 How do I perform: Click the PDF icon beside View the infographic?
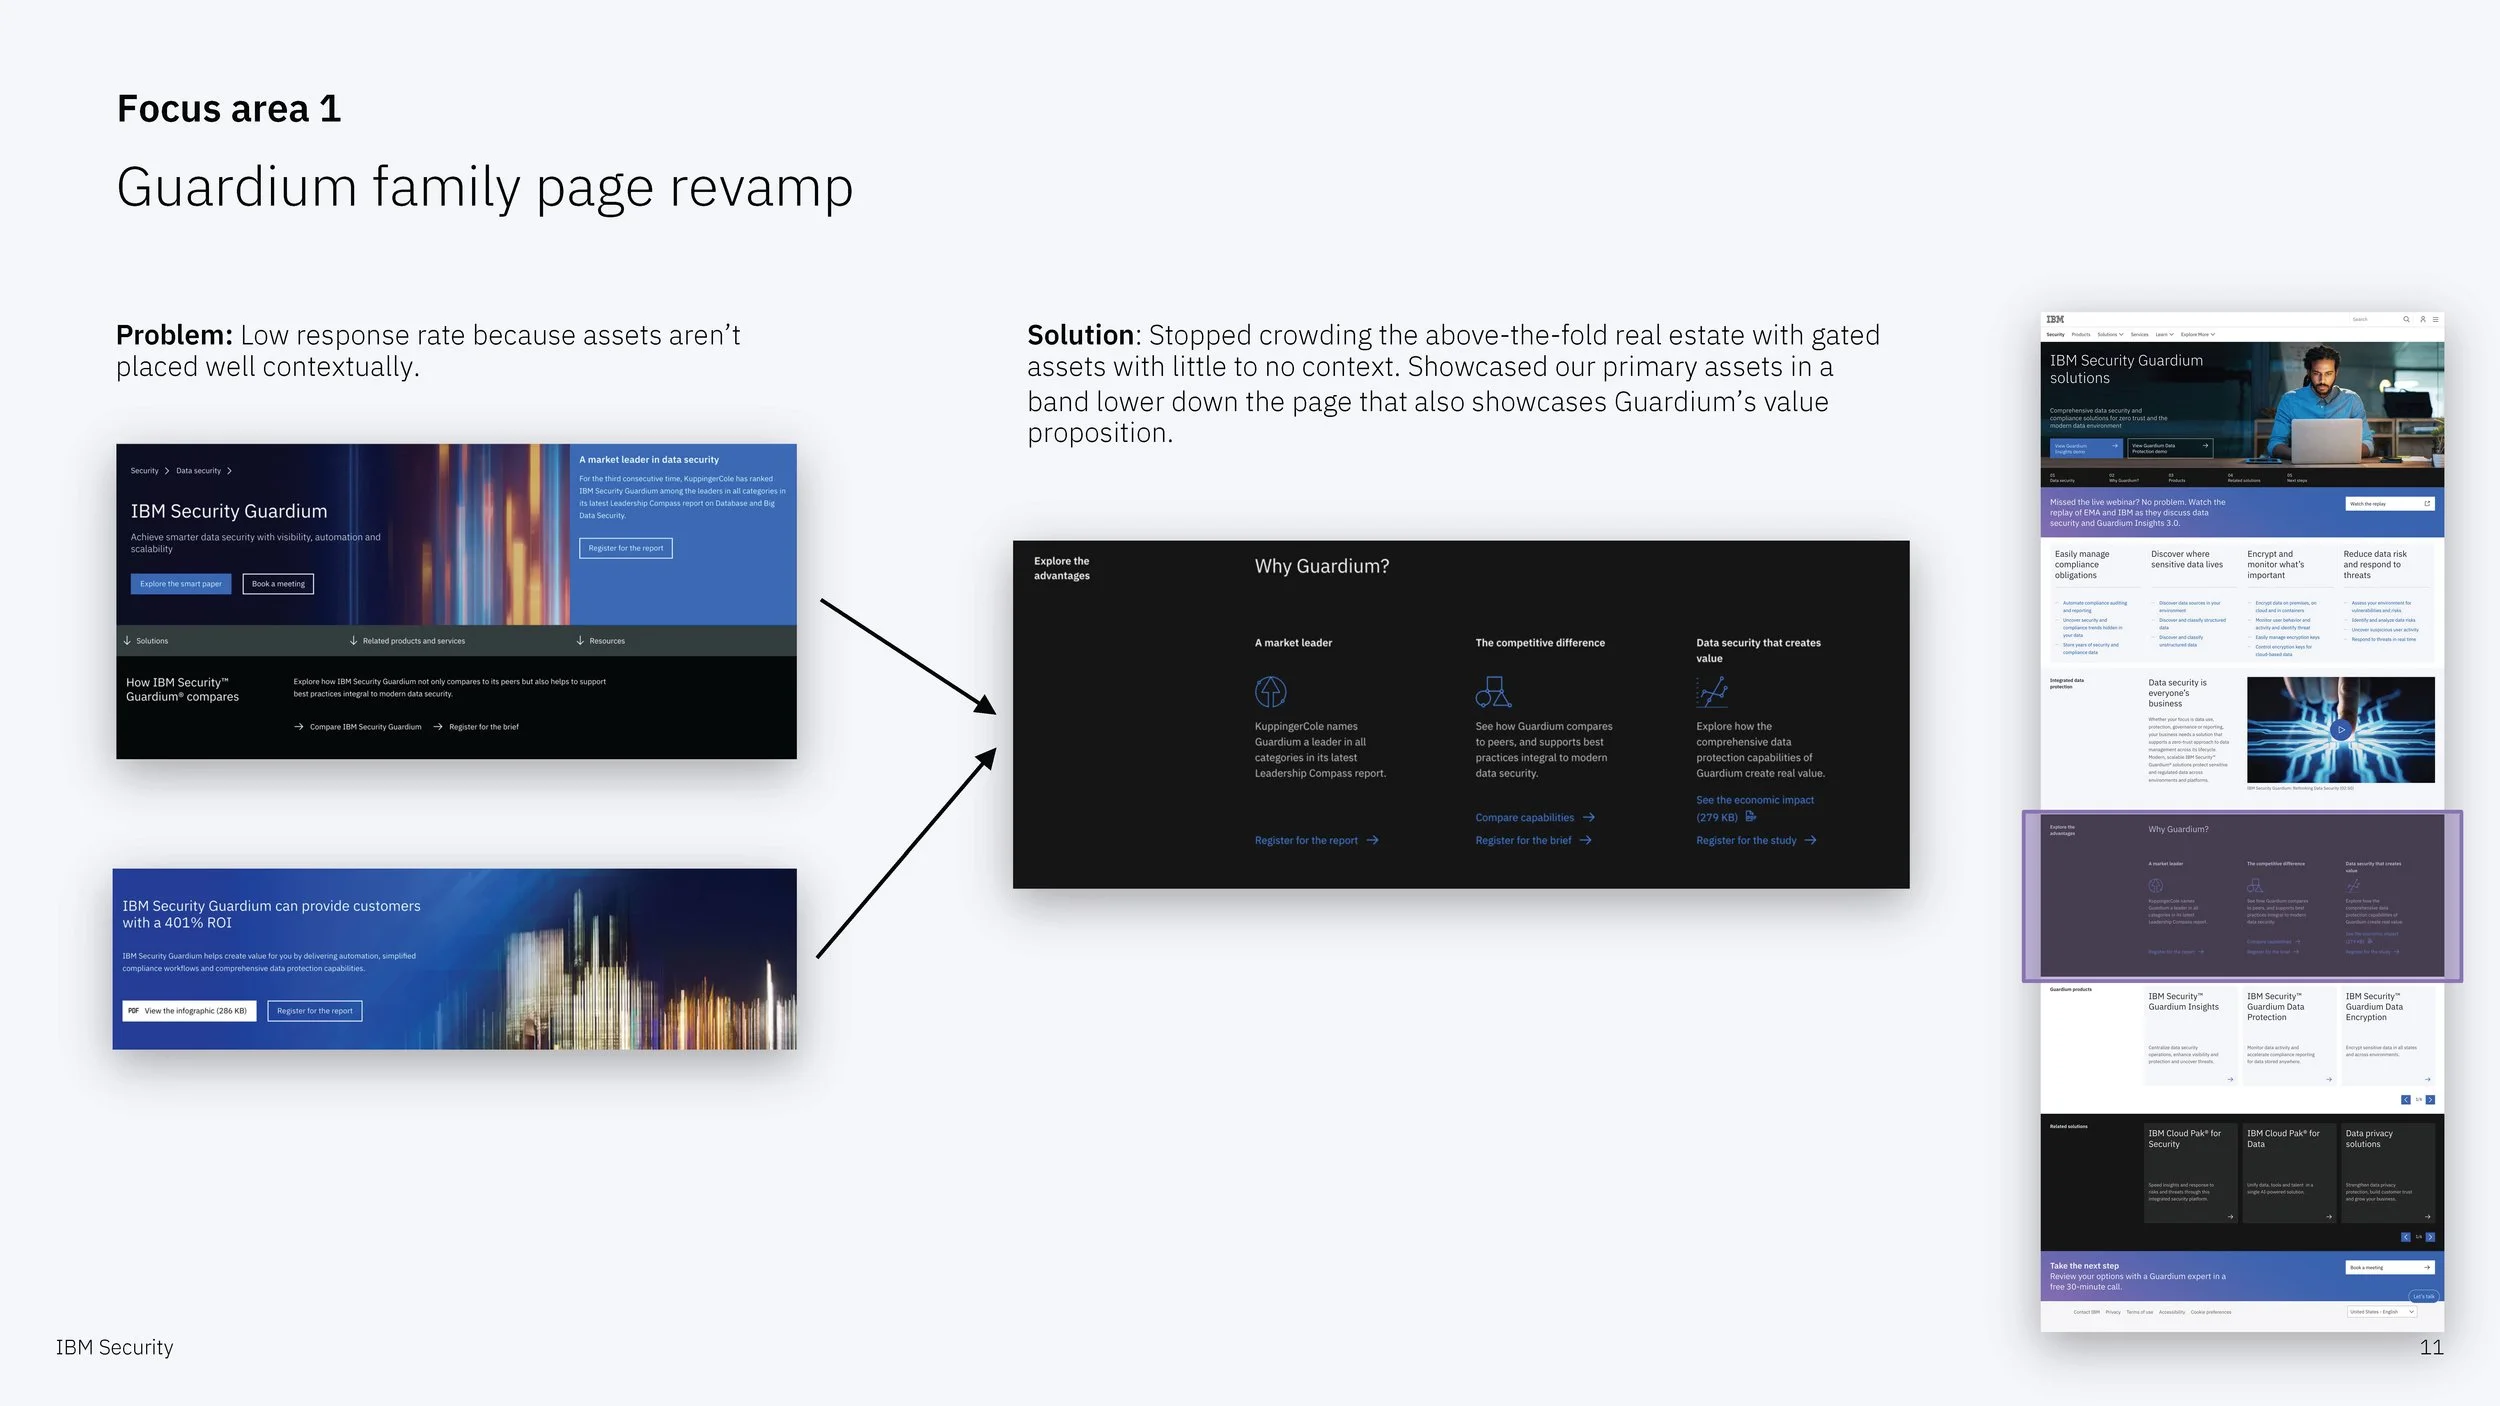(x=133, y=1011)
